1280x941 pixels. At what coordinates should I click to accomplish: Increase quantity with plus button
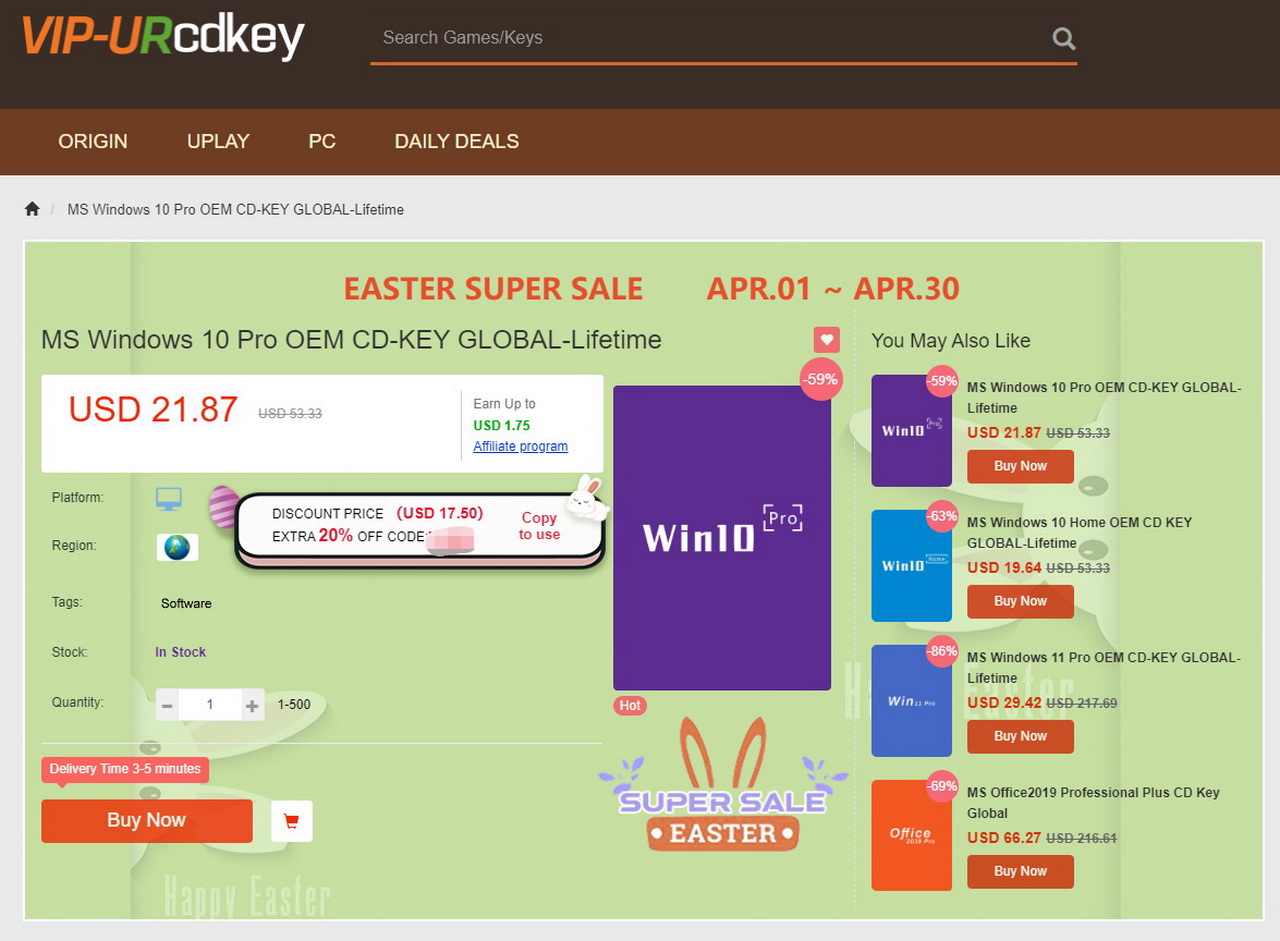click(253, 705)
